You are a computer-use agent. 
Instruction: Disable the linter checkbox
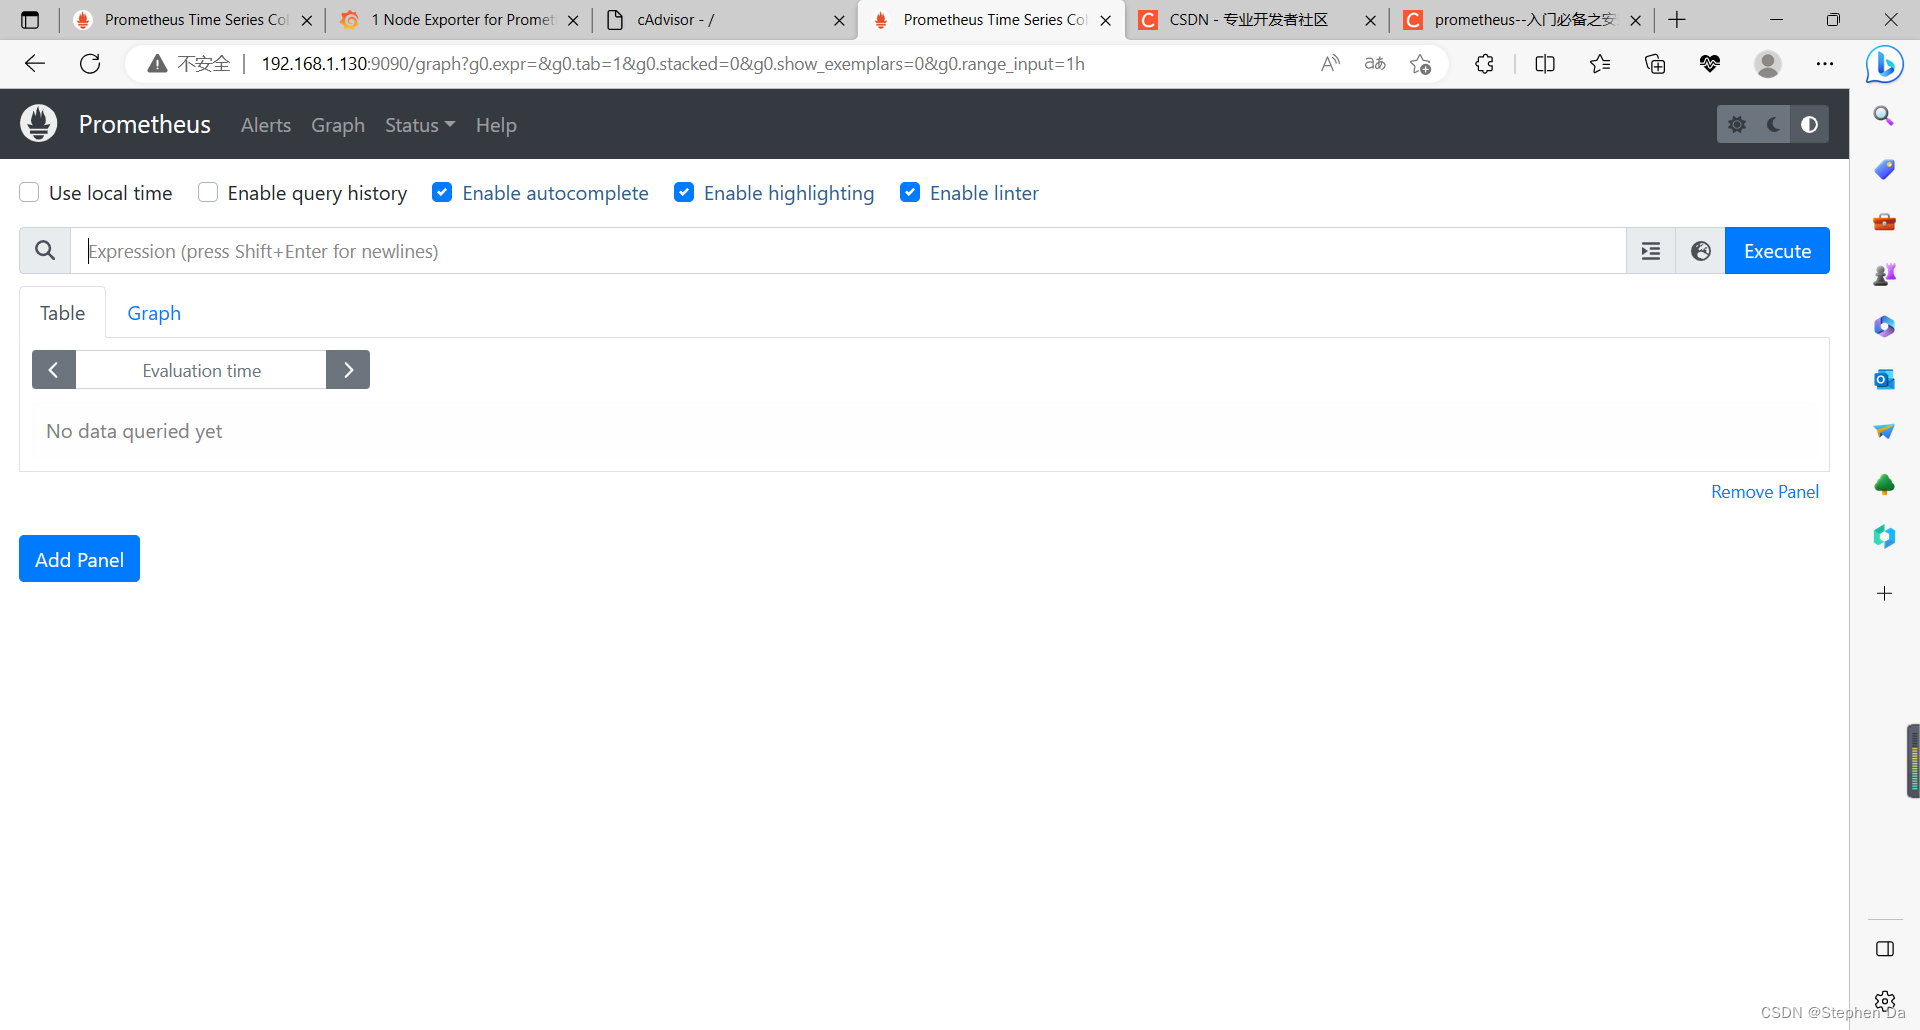point(910,193)
